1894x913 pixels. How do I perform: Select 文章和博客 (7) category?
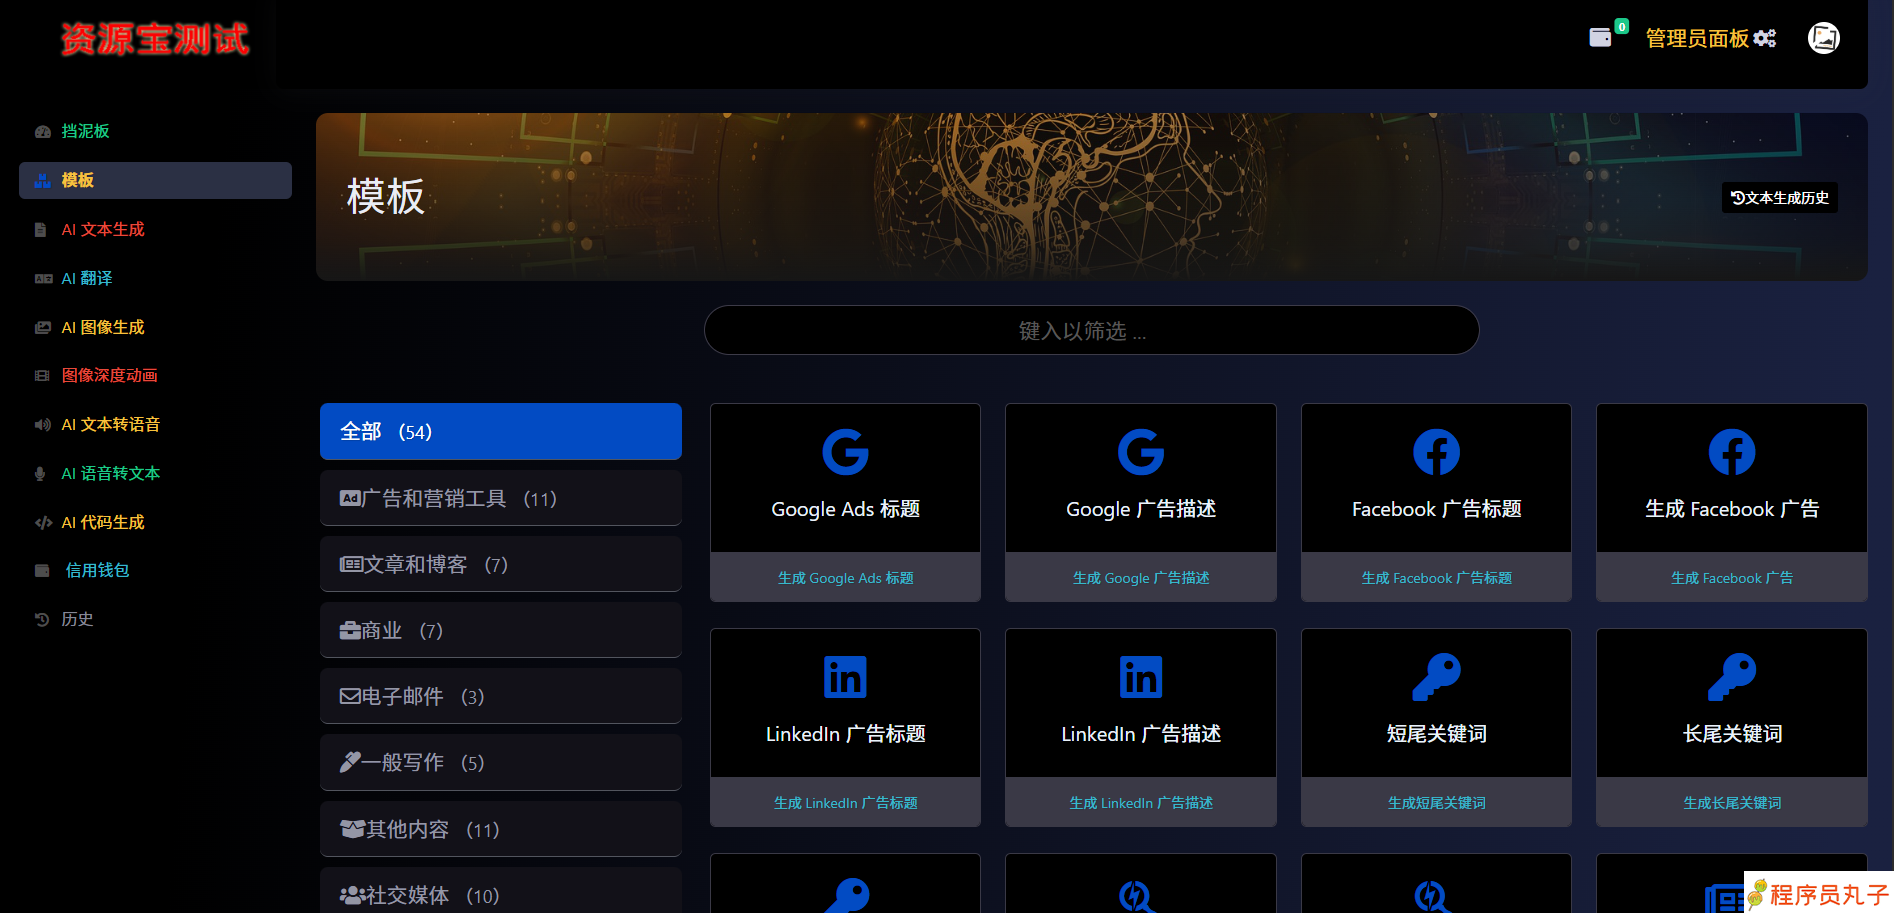(x=501, y=564)
